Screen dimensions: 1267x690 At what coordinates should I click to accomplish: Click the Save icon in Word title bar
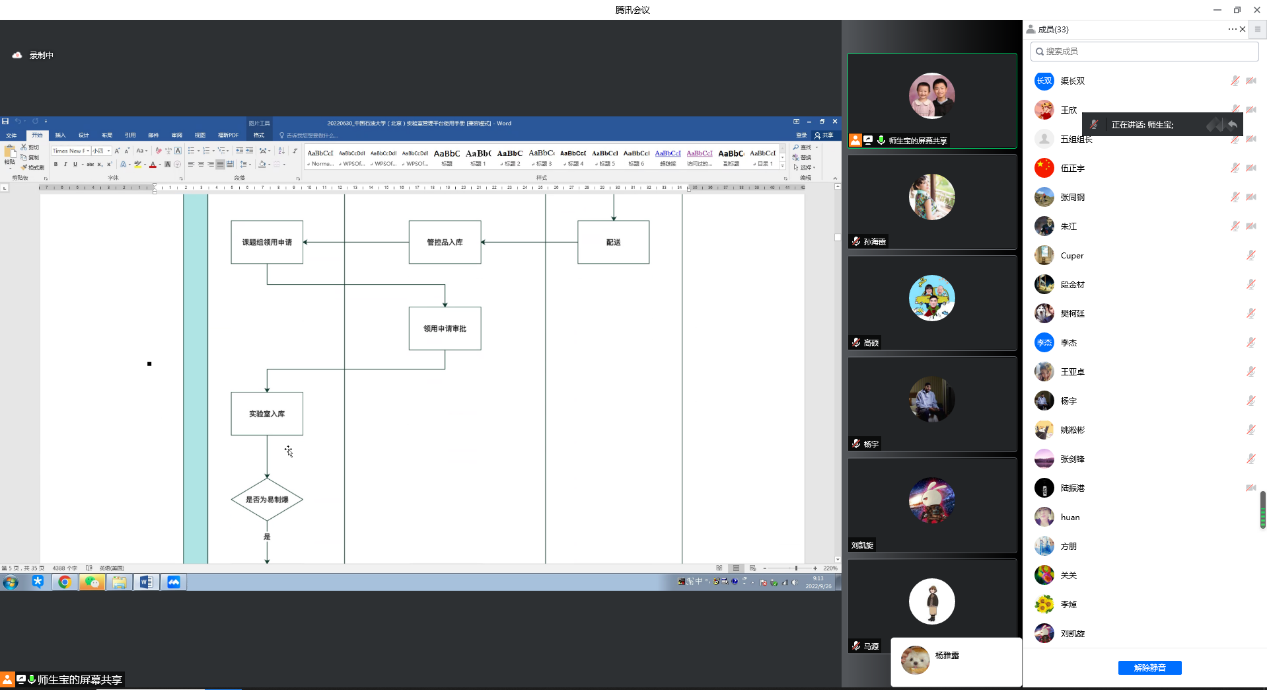coord(6,122)
